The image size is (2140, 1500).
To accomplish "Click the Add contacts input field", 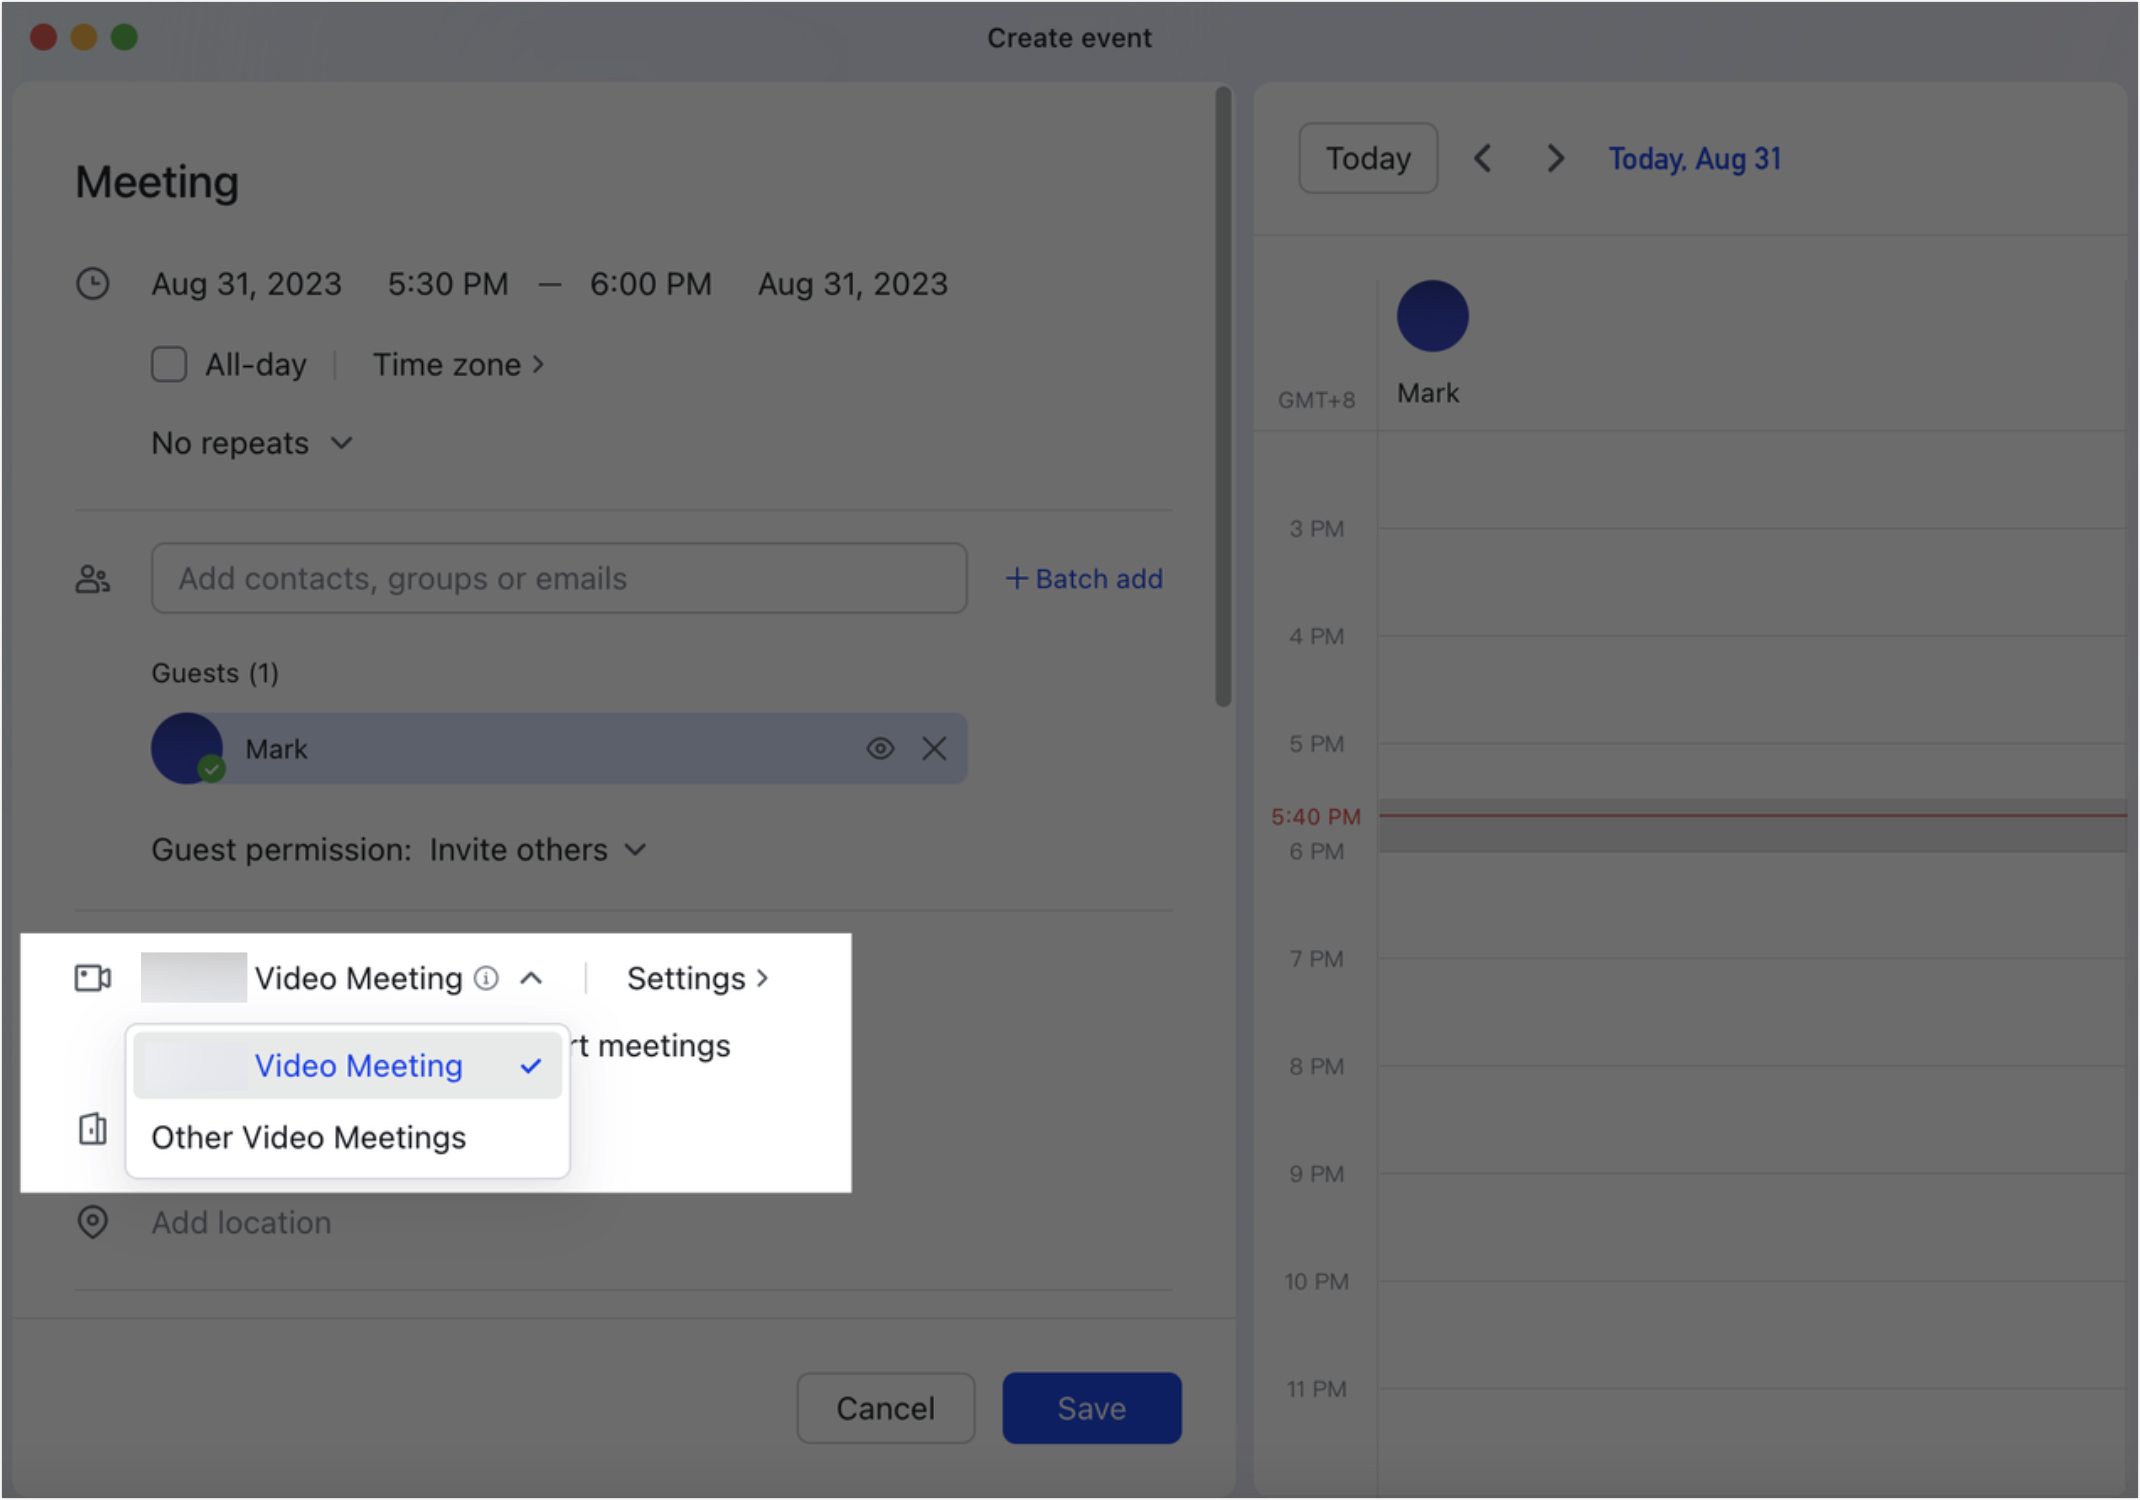I will [x=559, y=579].
